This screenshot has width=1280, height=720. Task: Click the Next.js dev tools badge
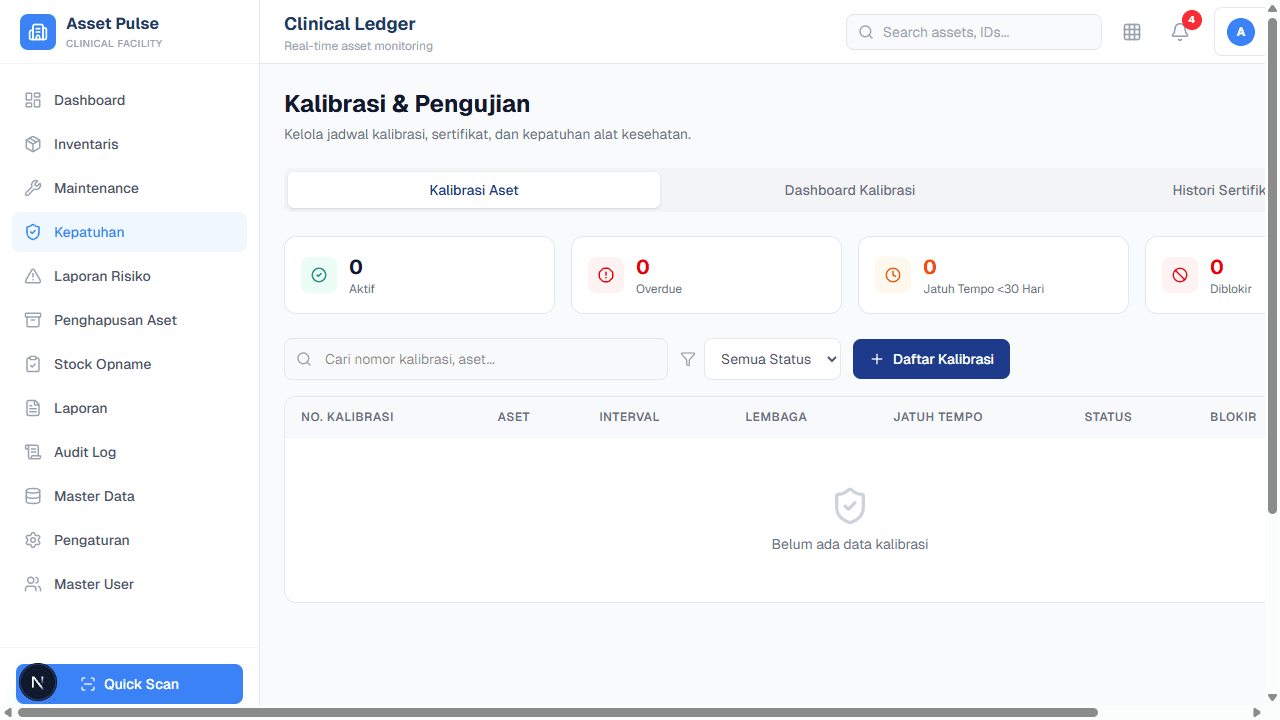click(x=38, y=683)
